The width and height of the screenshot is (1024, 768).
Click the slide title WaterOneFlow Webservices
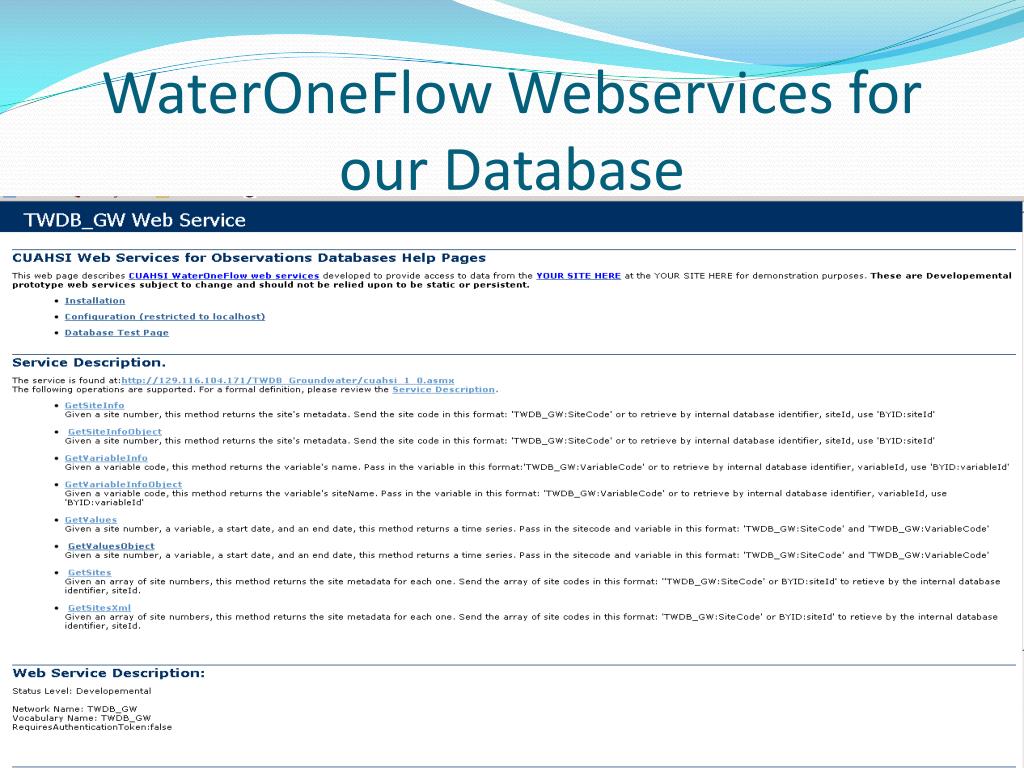[512, 95]
